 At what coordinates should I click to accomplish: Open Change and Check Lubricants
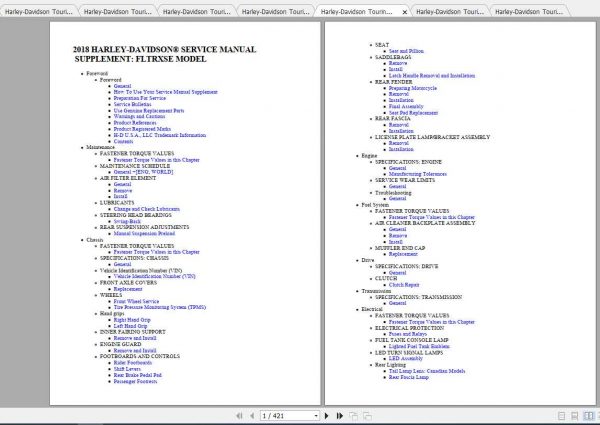click(x=147, y=209)
